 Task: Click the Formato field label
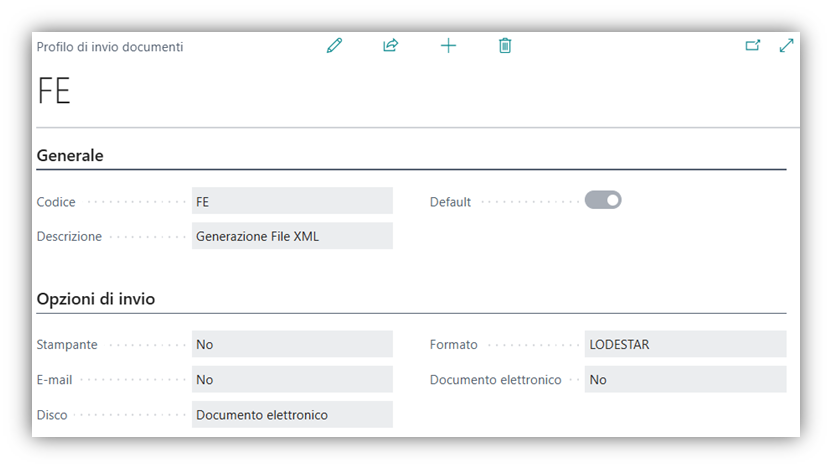click(x=454, y=345)
